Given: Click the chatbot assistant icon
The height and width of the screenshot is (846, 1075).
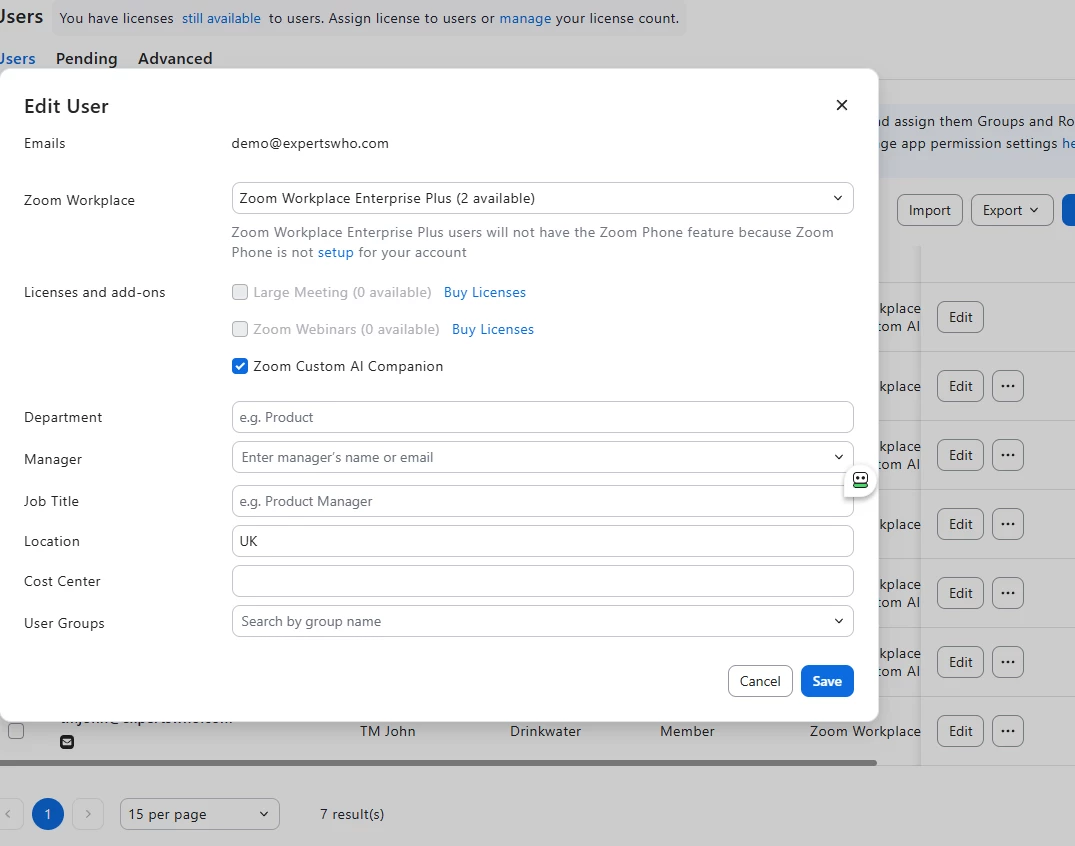Looking at the screenshot, I should [x=860, y=480].
